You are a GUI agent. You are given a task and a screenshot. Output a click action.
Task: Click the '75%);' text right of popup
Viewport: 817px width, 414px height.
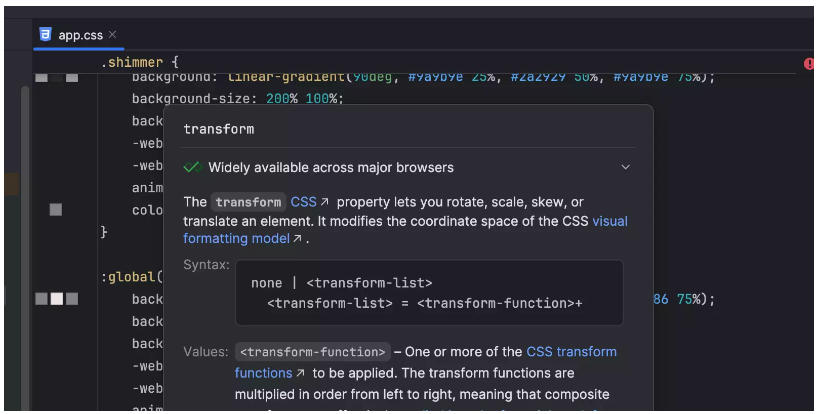pos(696,299)
